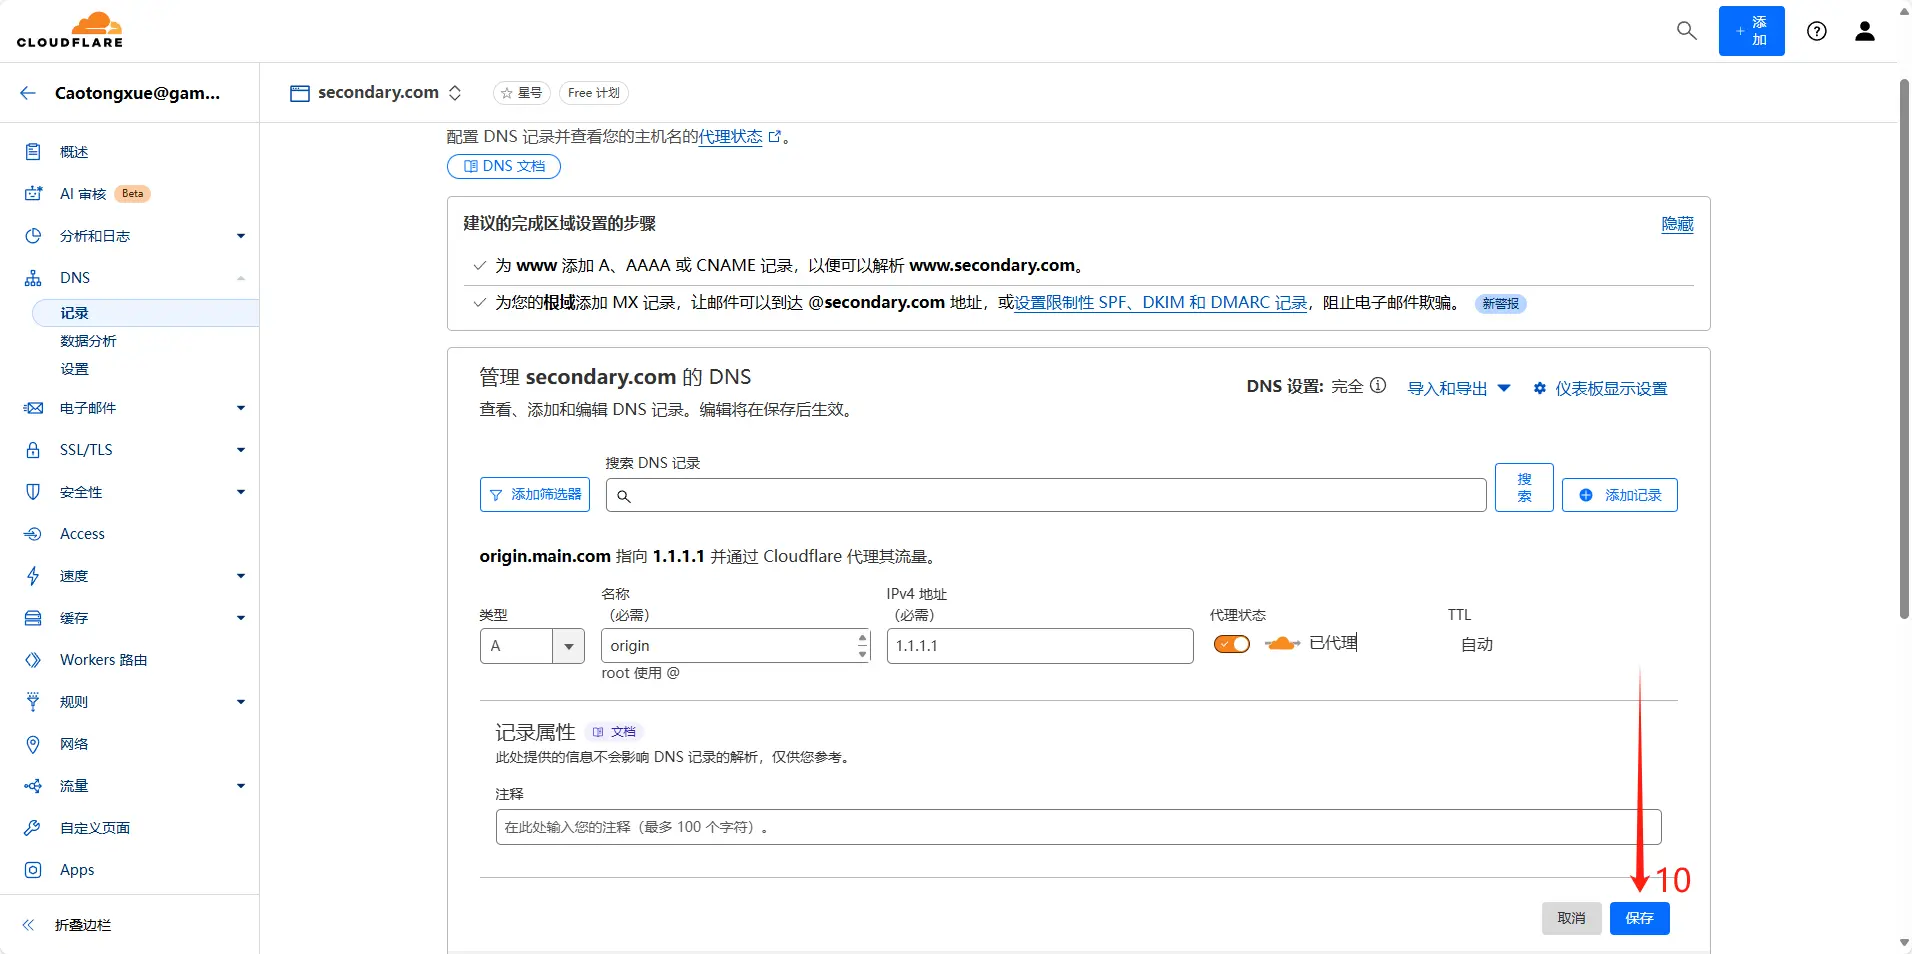This screenshot has width=1912, height=954.
Task: Click the 电子邮件 envelope icon
Action: click(x=33, y=408)
